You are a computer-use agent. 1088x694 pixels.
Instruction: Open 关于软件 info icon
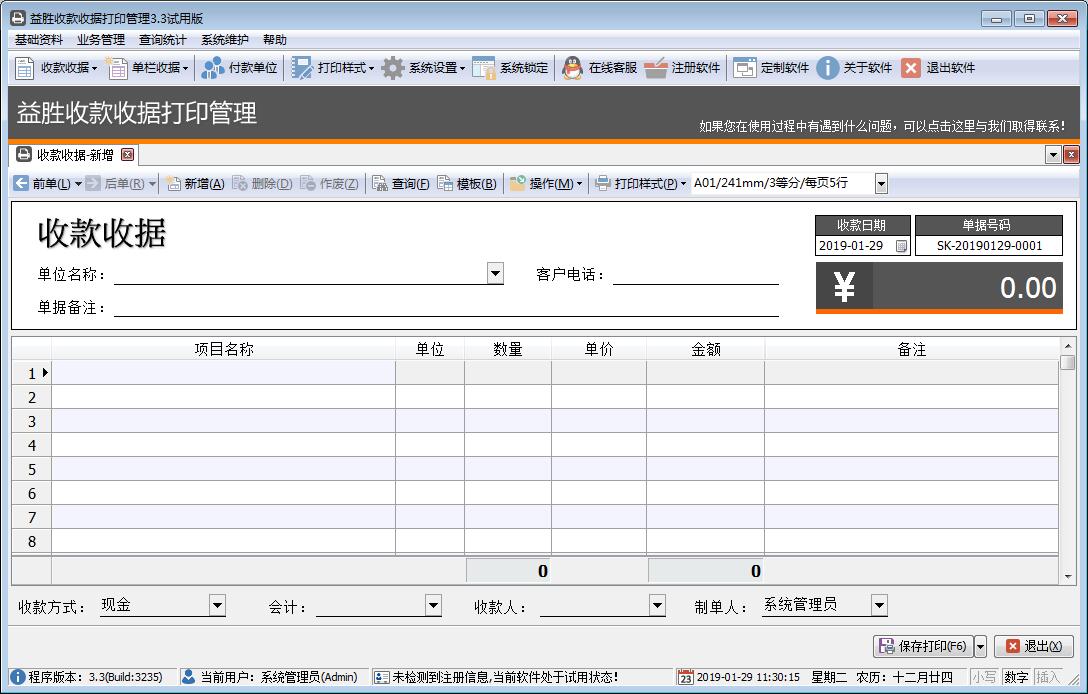pos(827,68)
